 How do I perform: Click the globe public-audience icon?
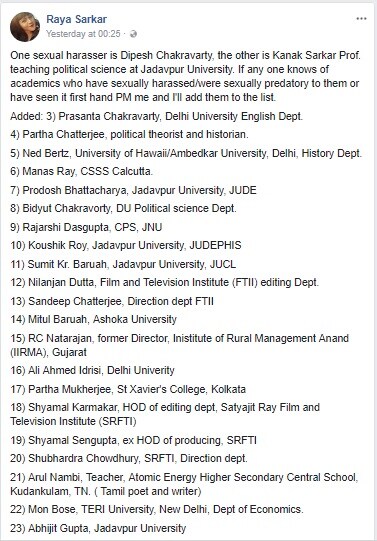coord(133,34)
